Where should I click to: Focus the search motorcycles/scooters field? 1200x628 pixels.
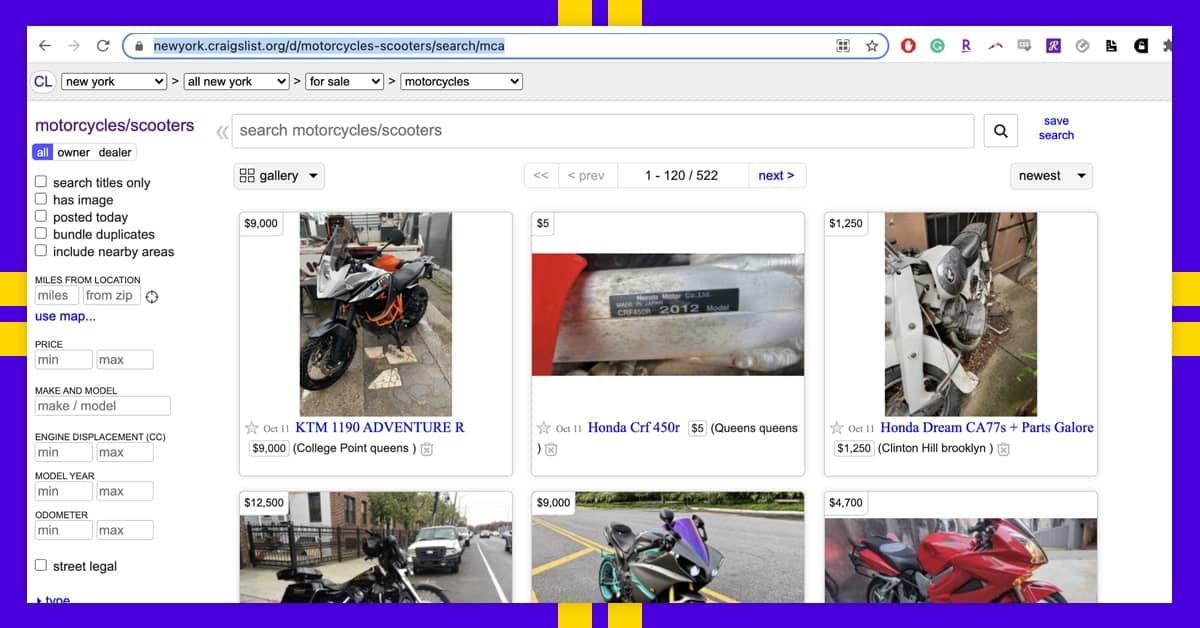(x=603, y=130)
